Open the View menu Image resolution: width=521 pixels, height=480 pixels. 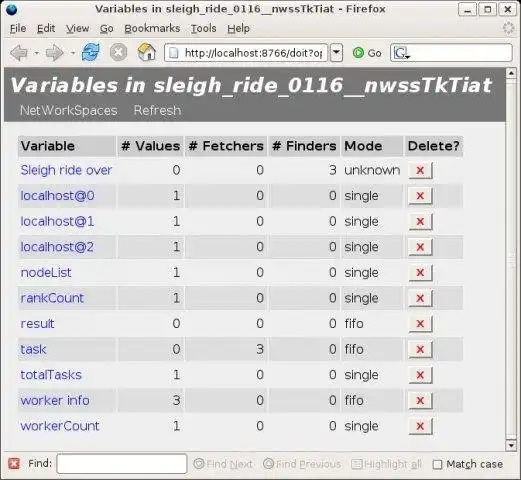77,29
